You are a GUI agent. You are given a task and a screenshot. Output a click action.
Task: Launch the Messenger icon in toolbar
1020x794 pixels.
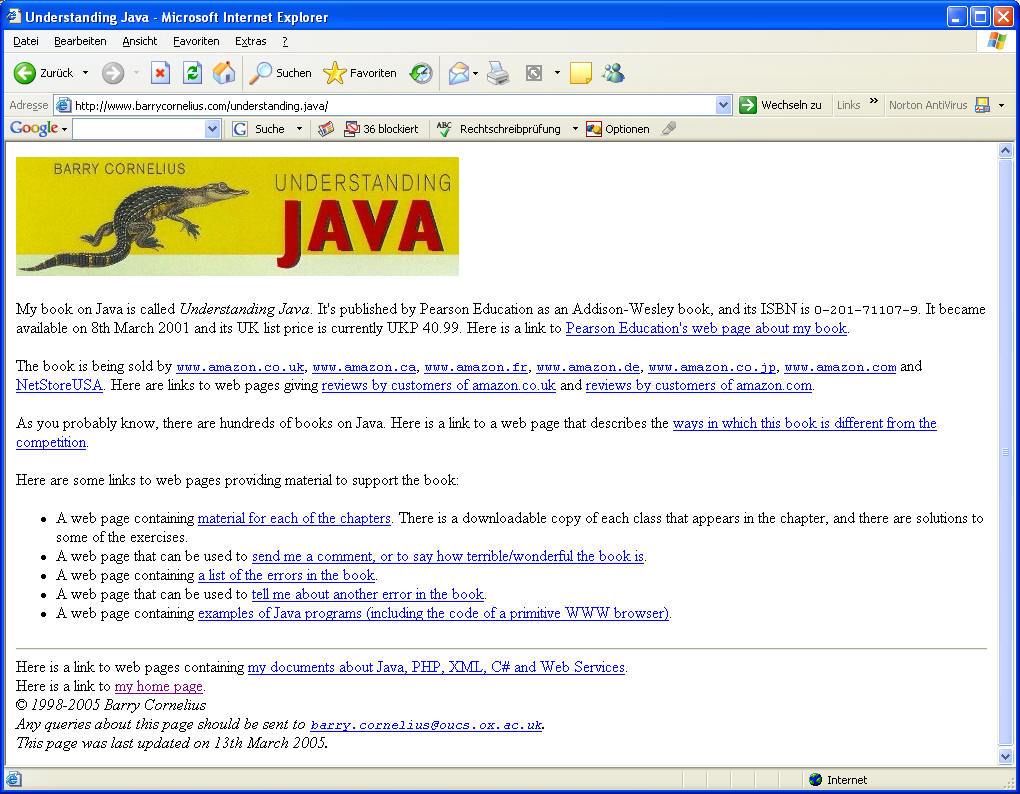click(613, 73)
